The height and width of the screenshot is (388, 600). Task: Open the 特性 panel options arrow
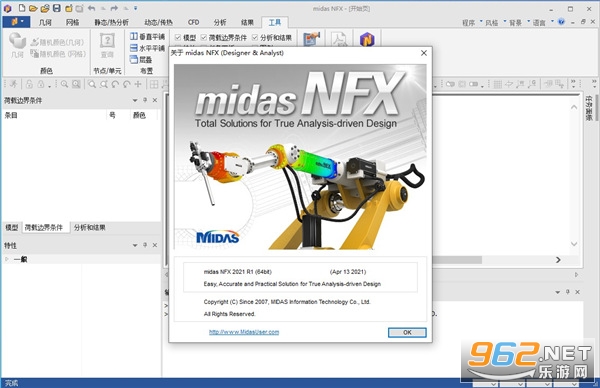pos(135,245)
